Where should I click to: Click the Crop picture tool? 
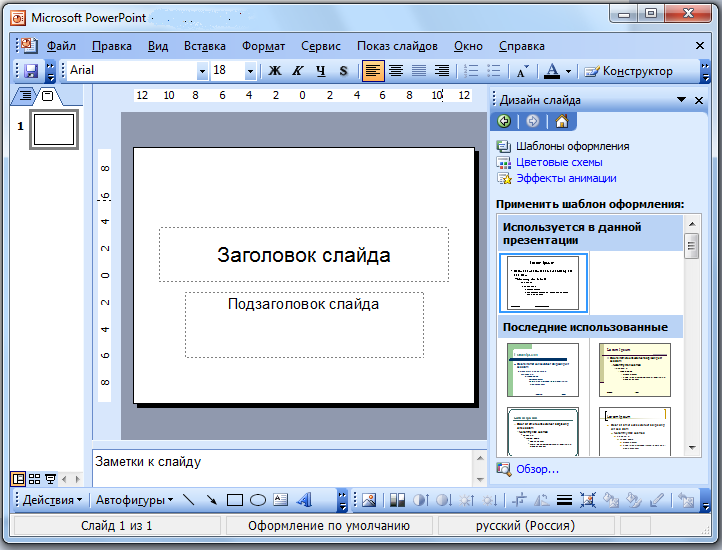[x=520, y=500]
